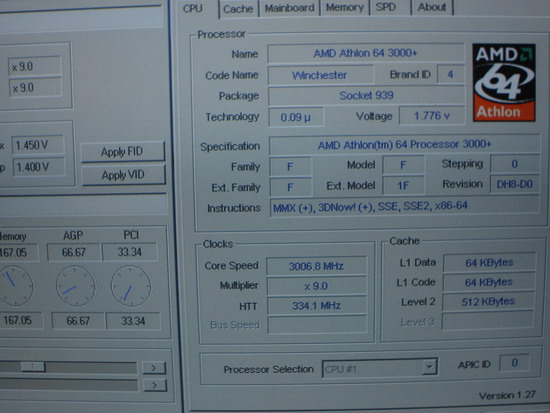Click the Memory frequency gauge dial
The height and width of the screenshot is (413, 550).
pyautogui.click(x=14, y=286)
